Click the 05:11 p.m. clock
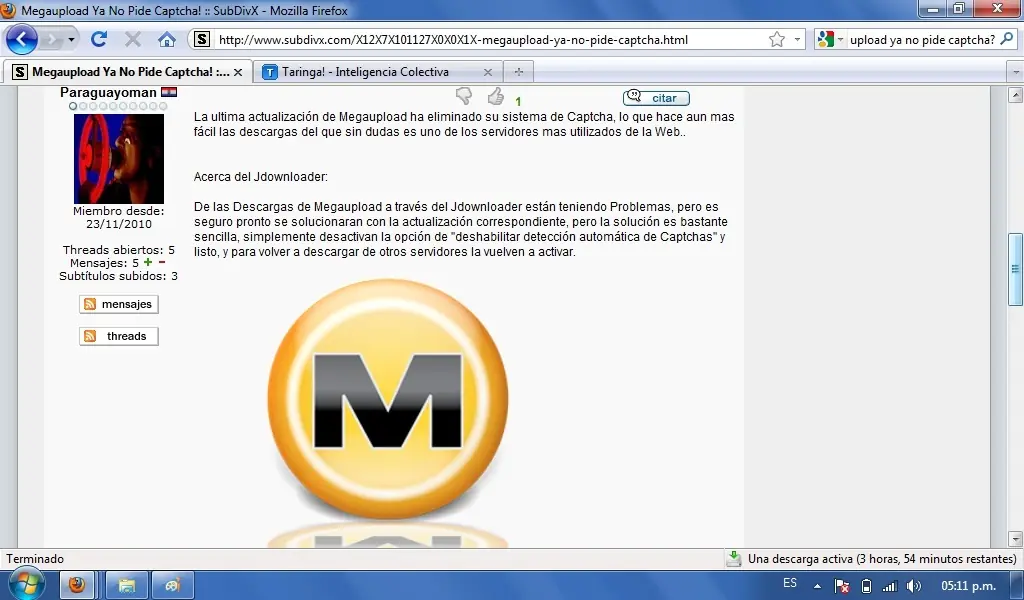This screenshot has height=600, width=1024. 968,586
